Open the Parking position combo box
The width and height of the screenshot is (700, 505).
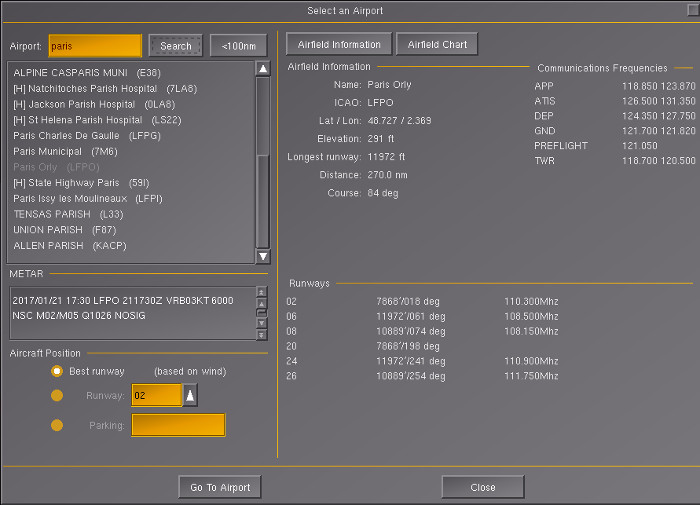click(178, 425)
